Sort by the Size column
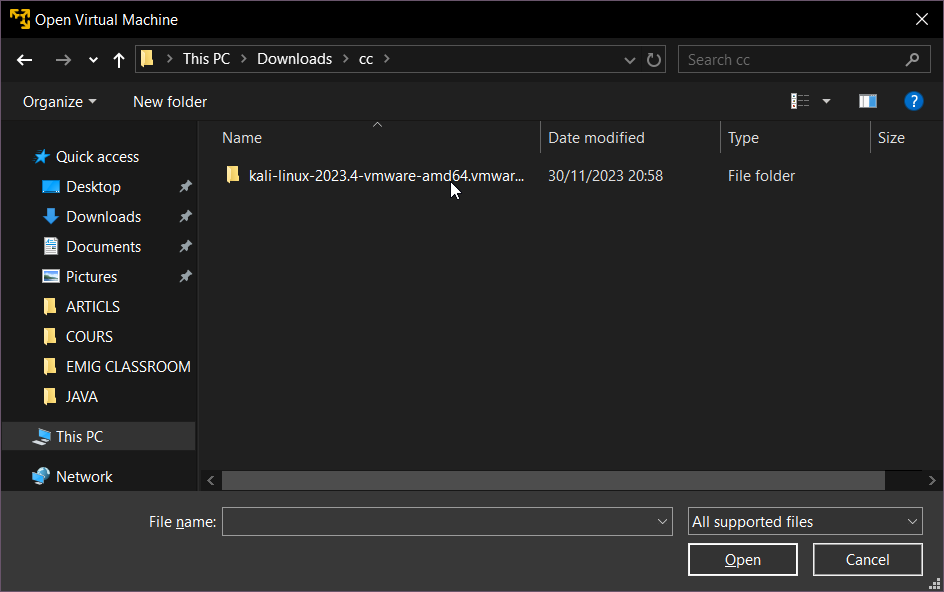The image size is (944, 592). (891, 138)
